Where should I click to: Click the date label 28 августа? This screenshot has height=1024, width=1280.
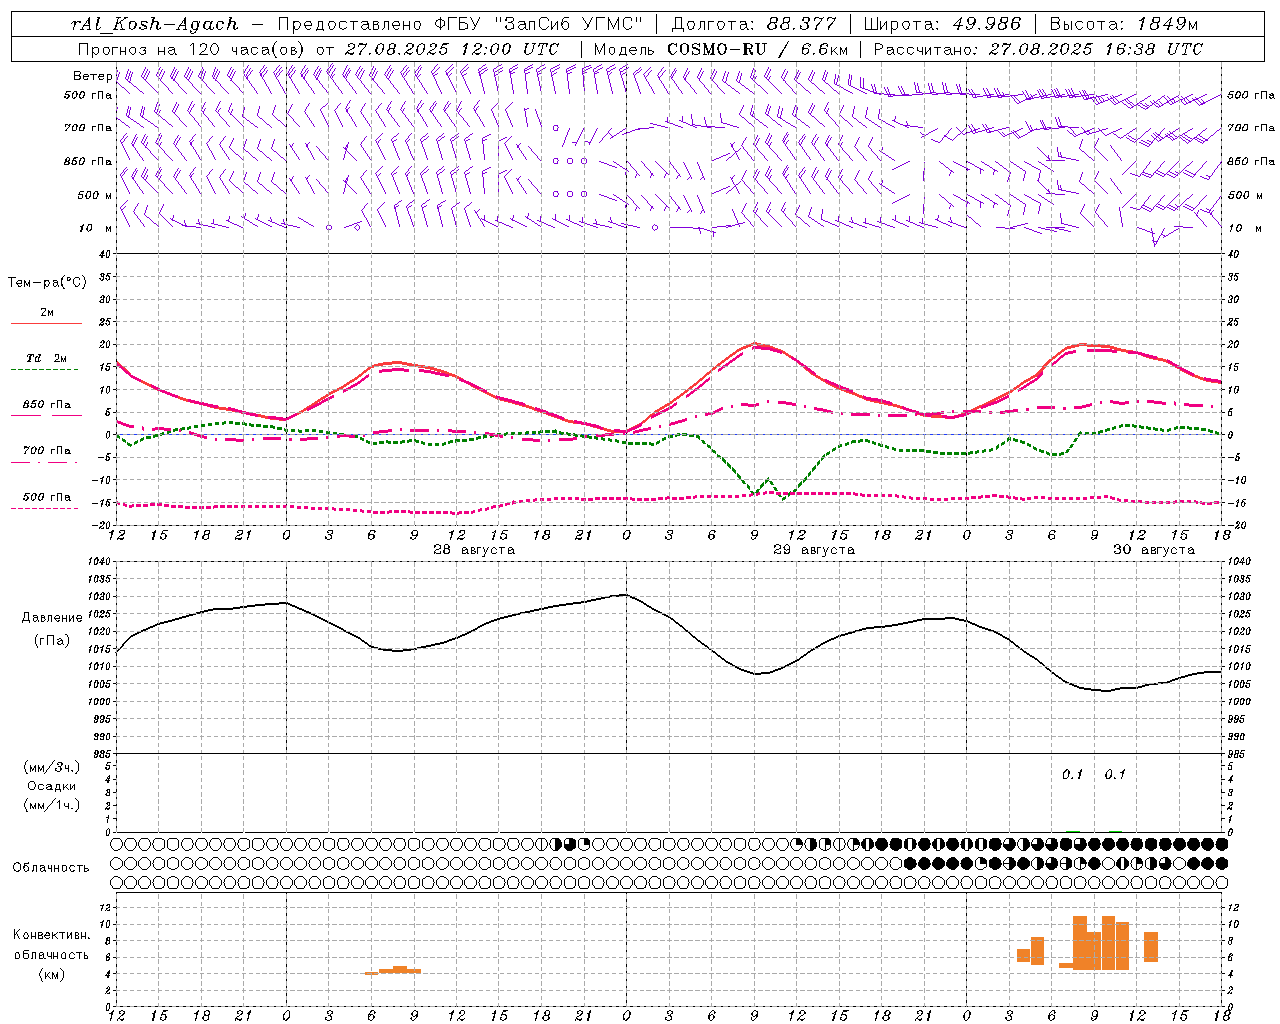(474, 550)
